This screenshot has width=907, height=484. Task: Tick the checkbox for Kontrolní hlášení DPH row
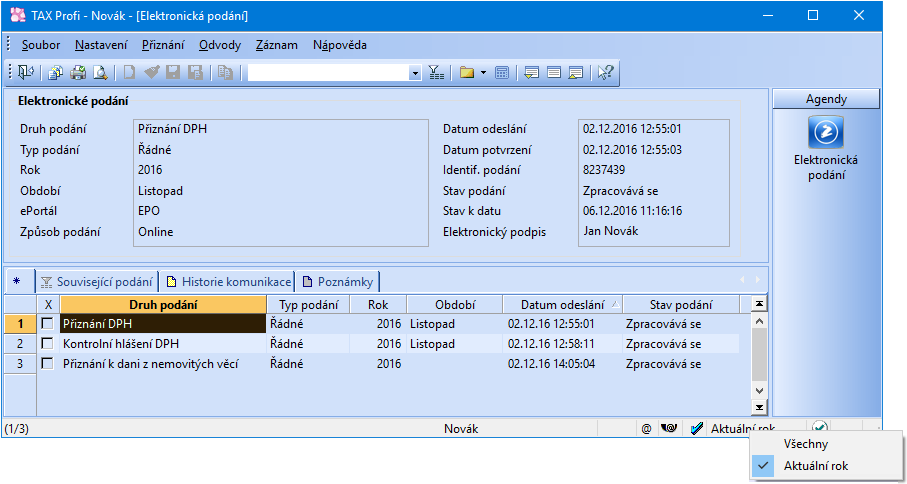[48, 344]
